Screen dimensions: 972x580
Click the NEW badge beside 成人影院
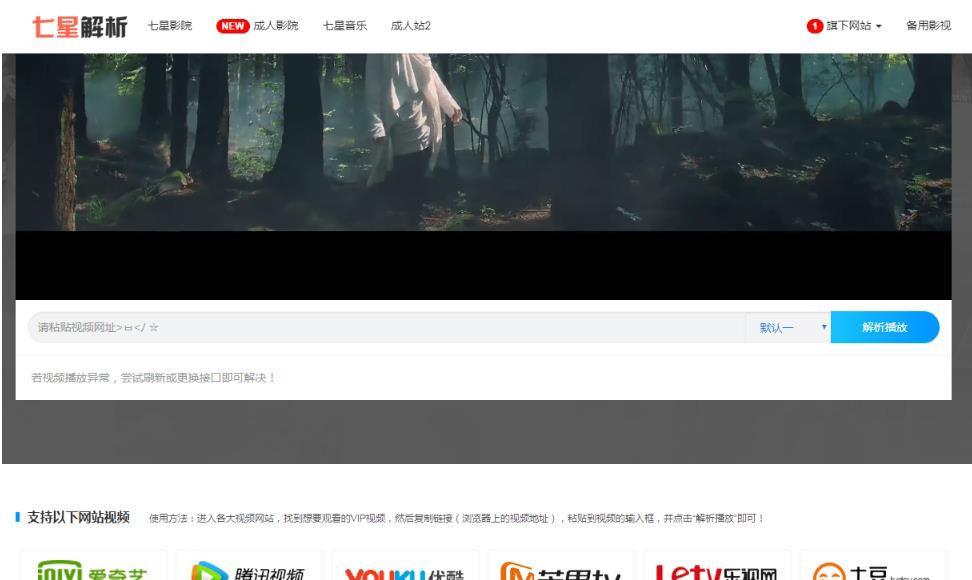click(233, 26)
